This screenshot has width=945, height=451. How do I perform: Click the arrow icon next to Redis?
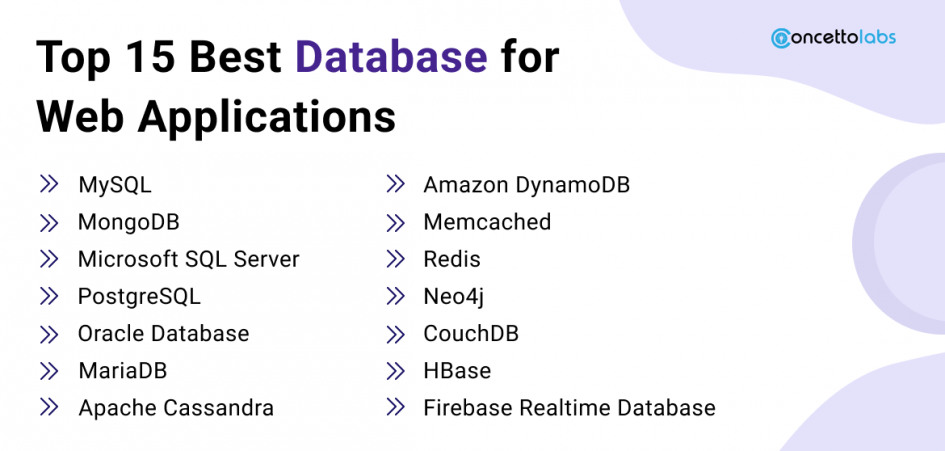[x=396, y=259]
